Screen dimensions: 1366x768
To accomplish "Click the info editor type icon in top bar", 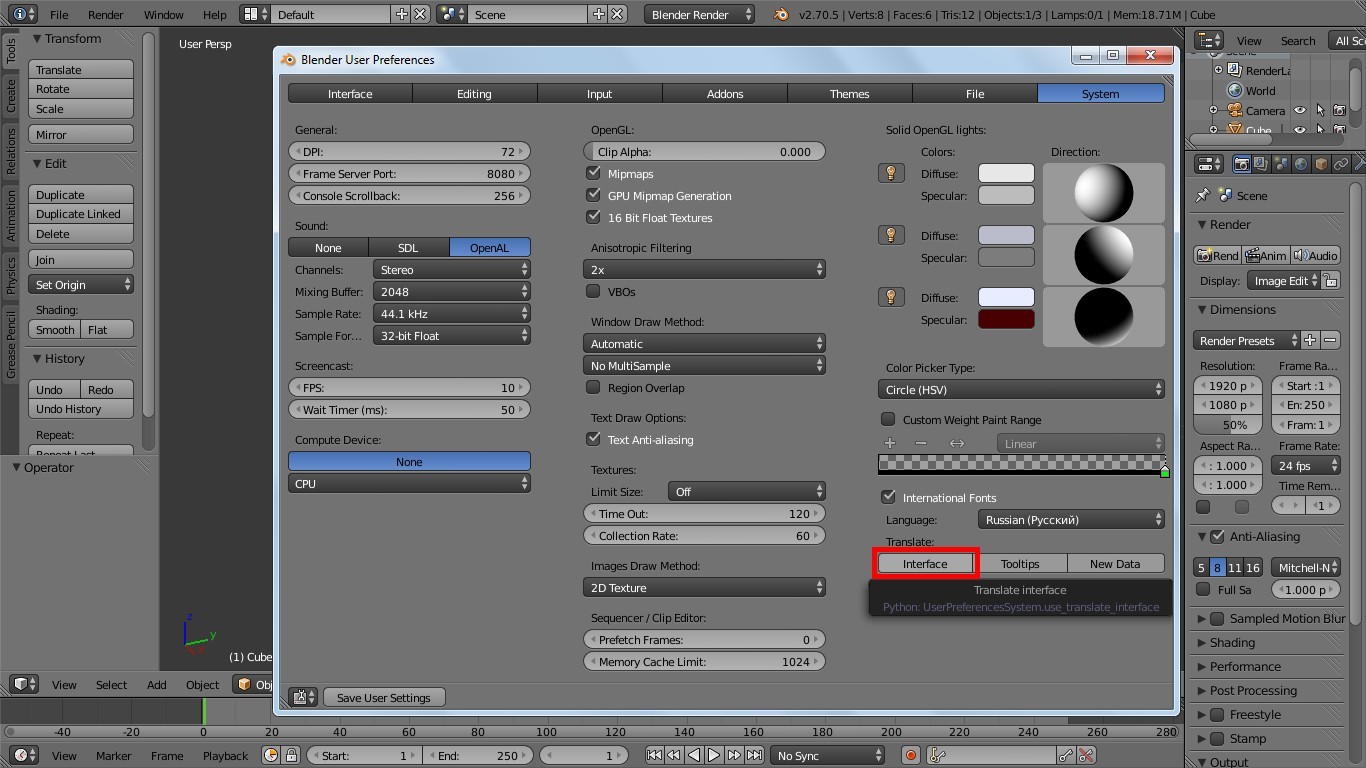I will click(x=22, y=14).
